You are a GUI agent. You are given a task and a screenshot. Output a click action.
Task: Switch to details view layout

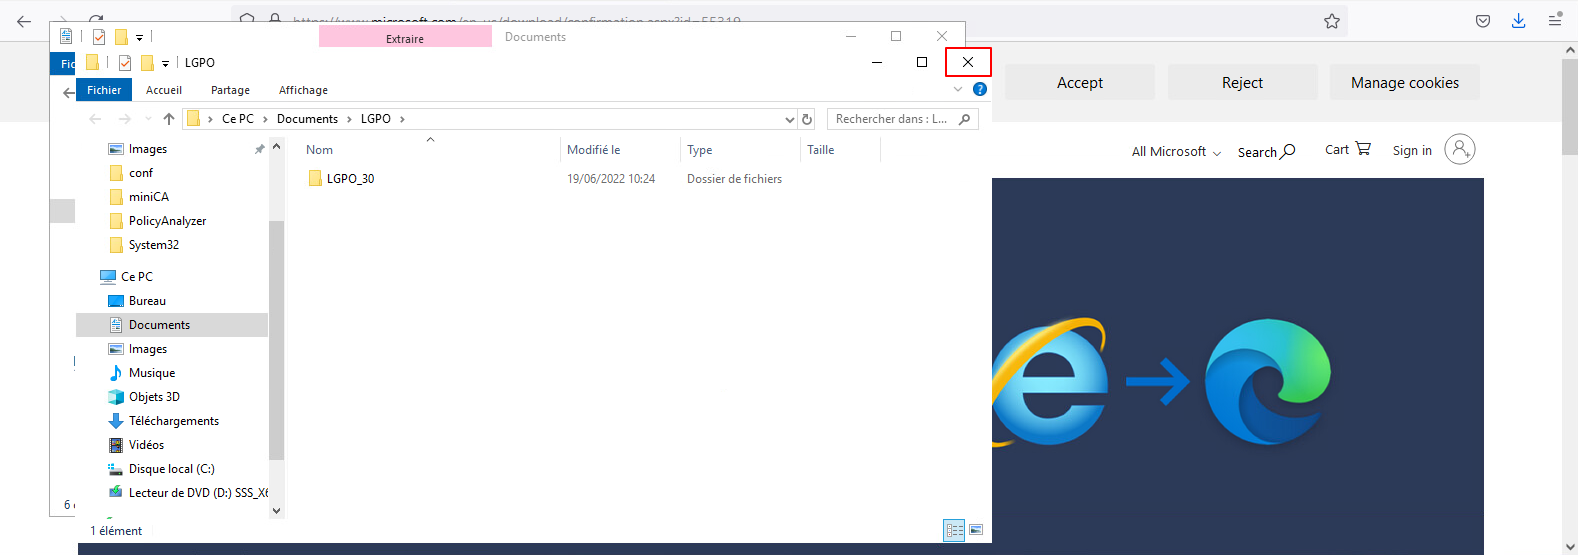954,530
